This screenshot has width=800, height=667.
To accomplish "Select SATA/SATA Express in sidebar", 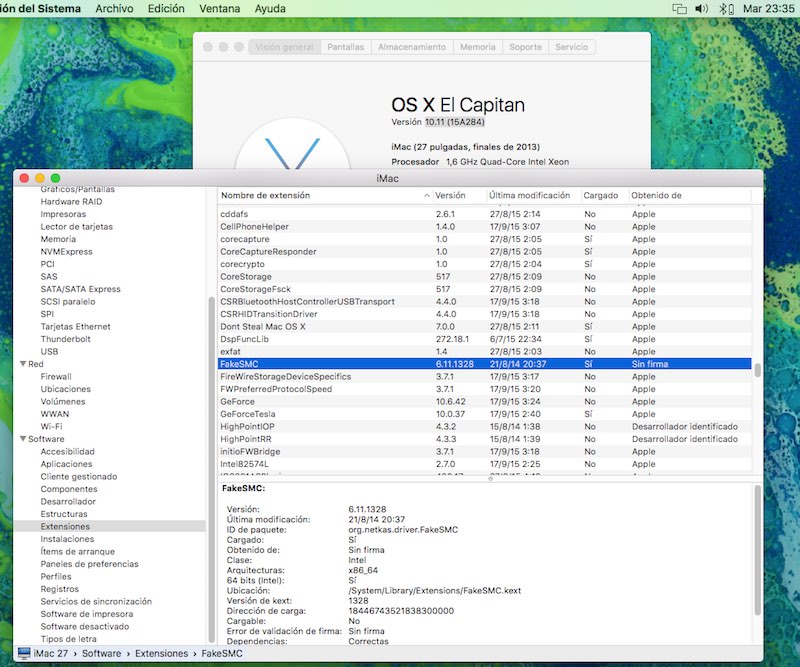I will point(81,289).
